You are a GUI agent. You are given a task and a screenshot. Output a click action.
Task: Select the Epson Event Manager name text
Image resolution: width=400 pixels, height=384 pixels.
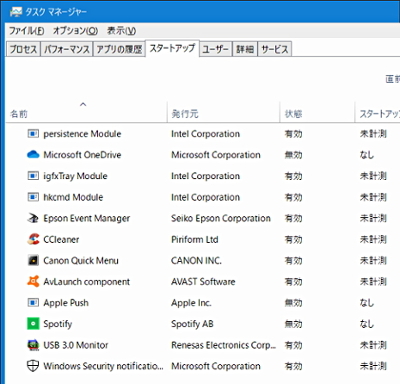tap(87, 218)
